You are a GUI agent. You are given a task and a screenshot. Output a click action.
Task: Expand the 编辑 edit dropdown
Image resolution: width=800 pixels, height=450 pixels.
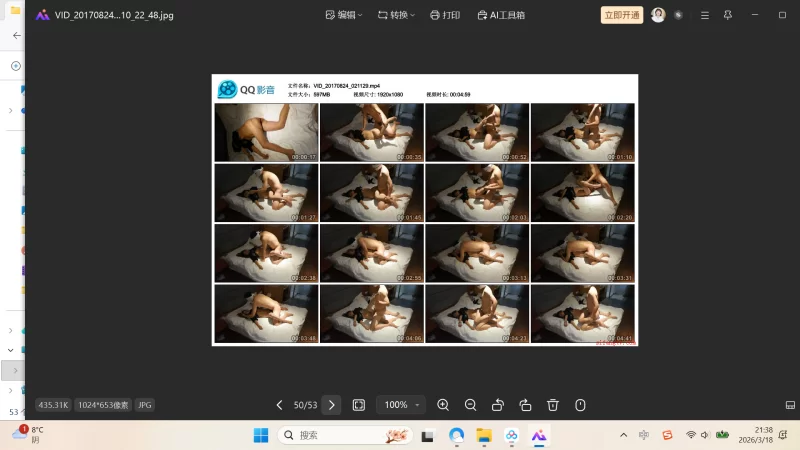[345, 15]
